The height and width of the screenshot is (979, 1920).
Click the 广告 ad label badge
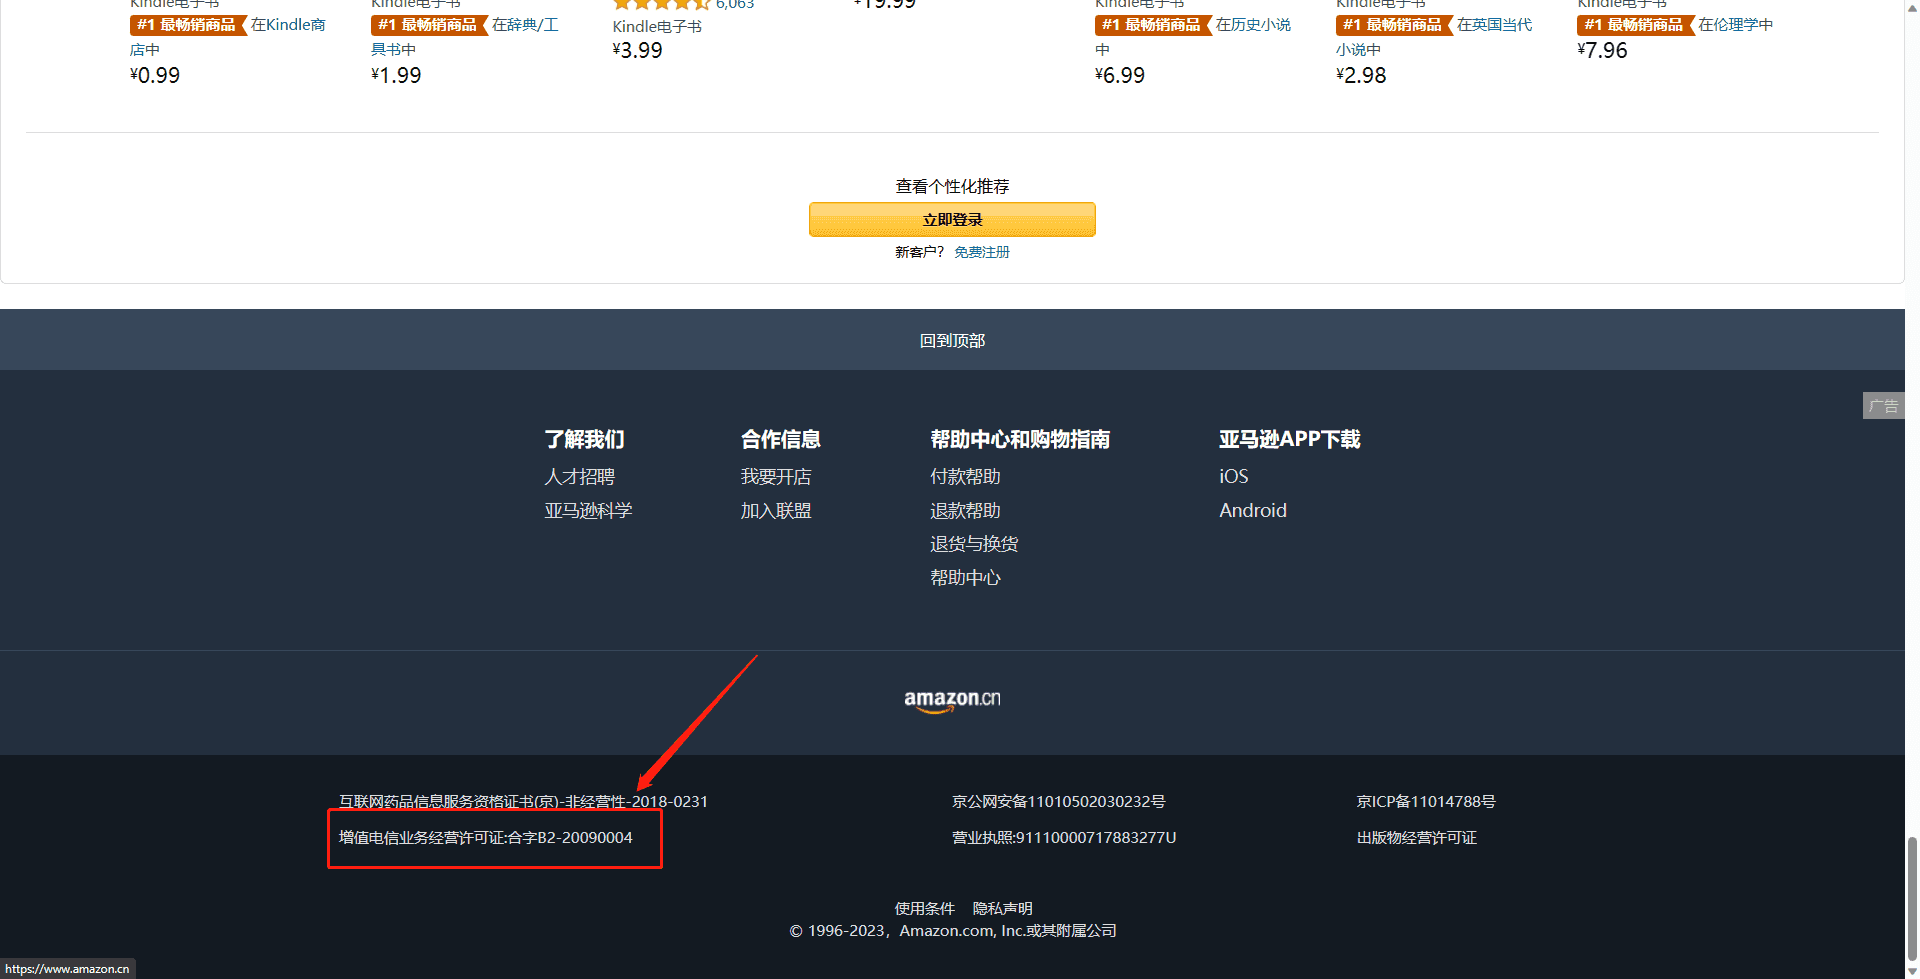pos(1882,406)
